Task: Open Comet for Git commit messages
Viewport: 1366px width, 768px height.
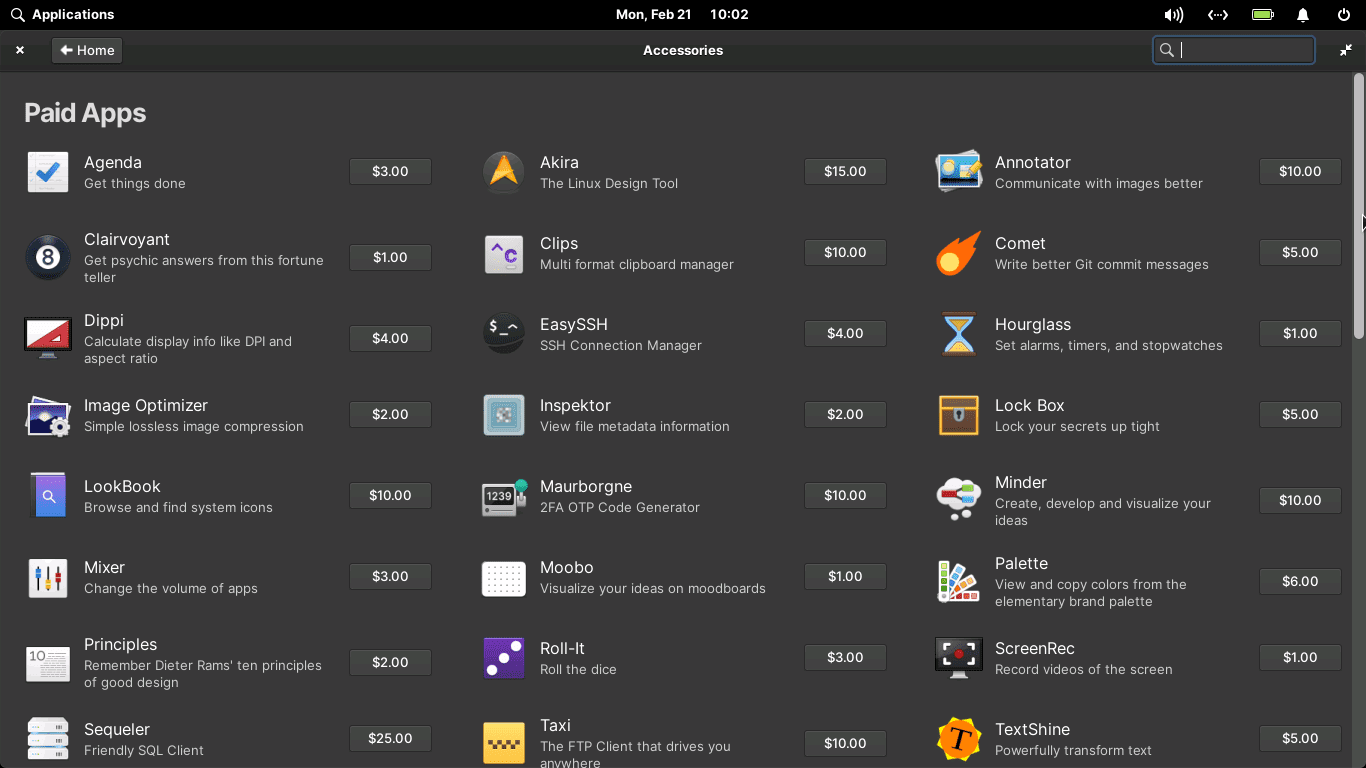Action: click(958, 253)
